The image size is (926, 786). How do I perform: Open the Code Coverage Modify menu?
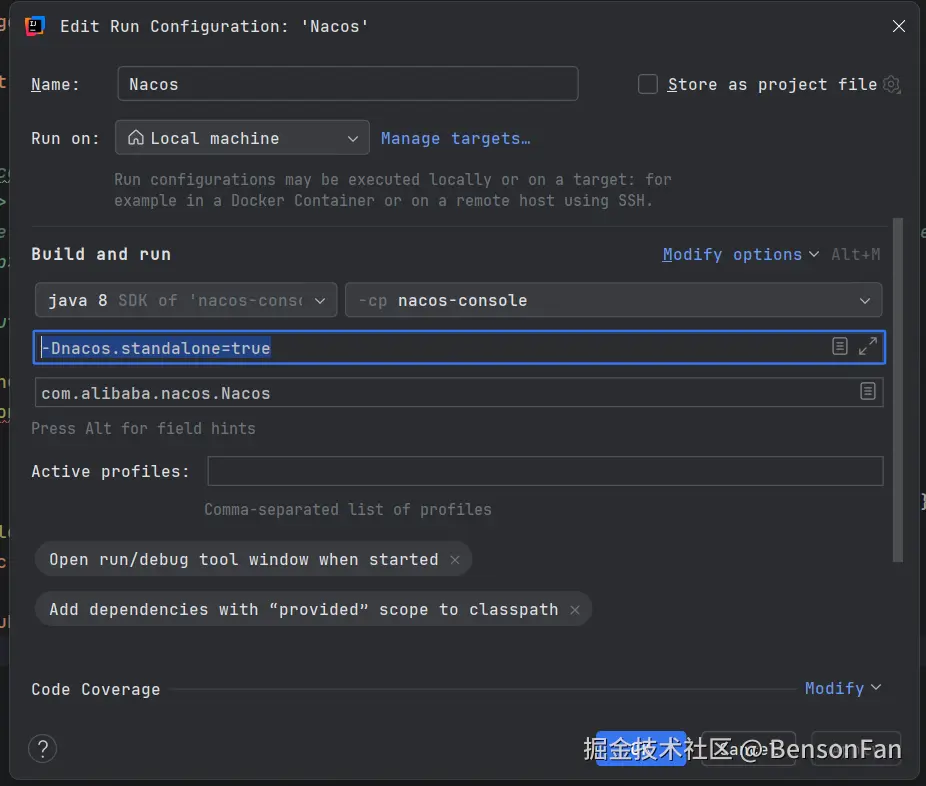click(842, 688)
